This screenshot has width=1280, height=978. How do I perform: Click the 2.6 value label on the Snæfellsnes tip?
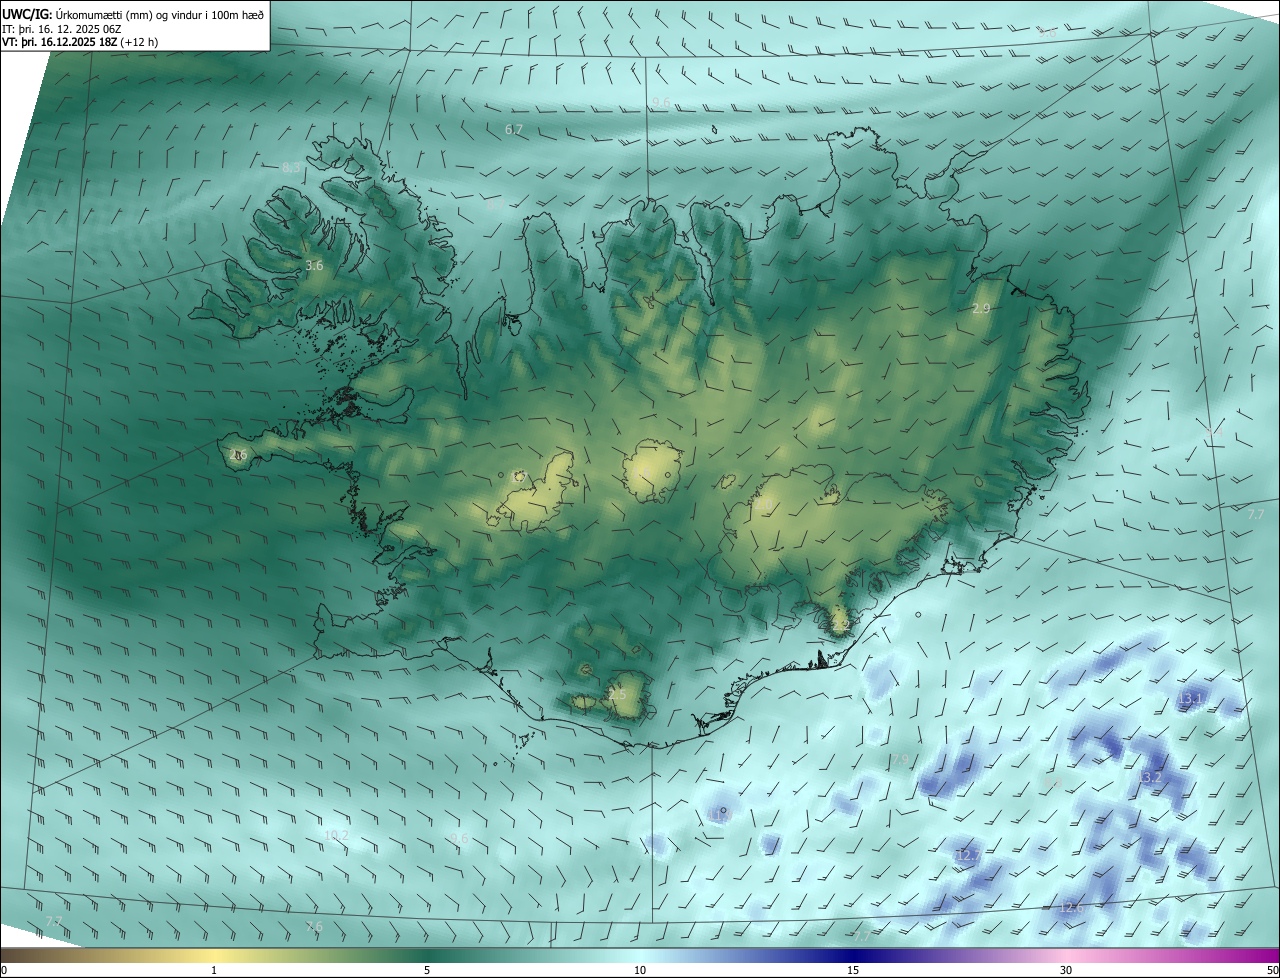[x=238, y=455]
